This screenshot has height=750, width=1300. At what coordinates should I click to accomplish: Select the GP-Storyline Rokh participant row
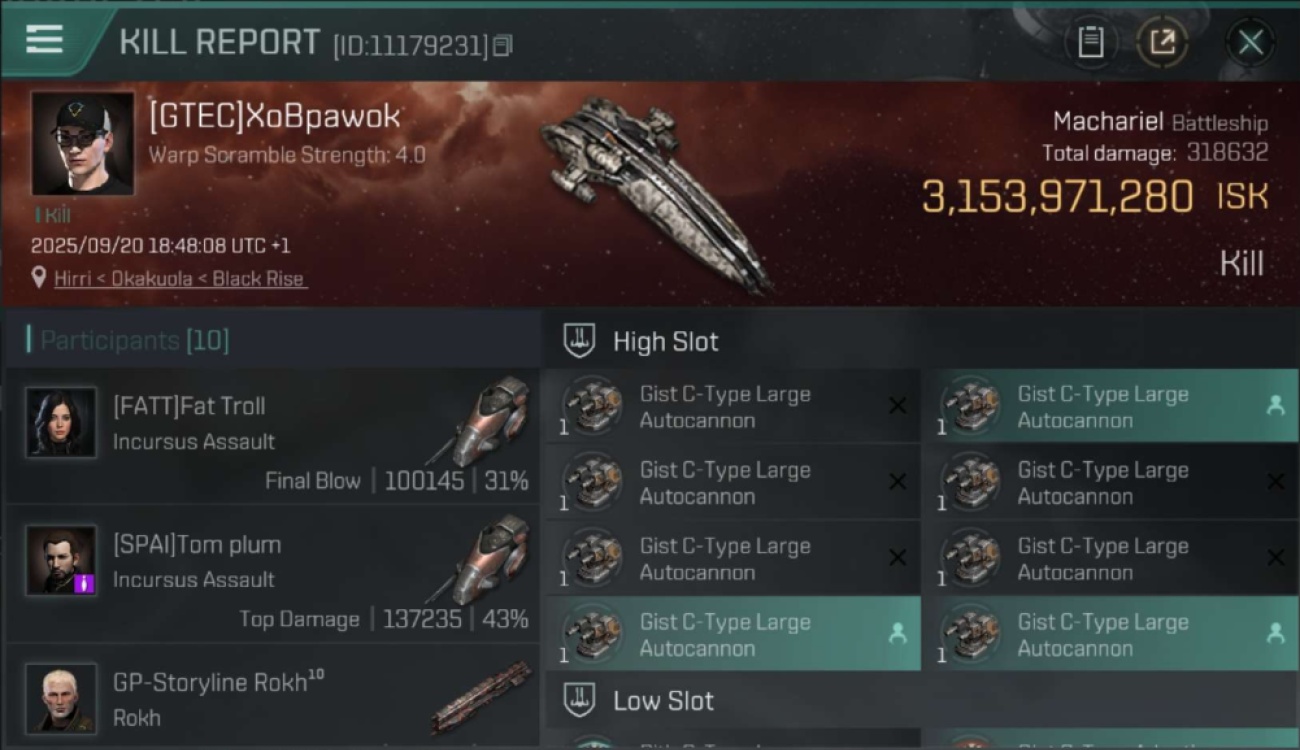coord(272,697)
